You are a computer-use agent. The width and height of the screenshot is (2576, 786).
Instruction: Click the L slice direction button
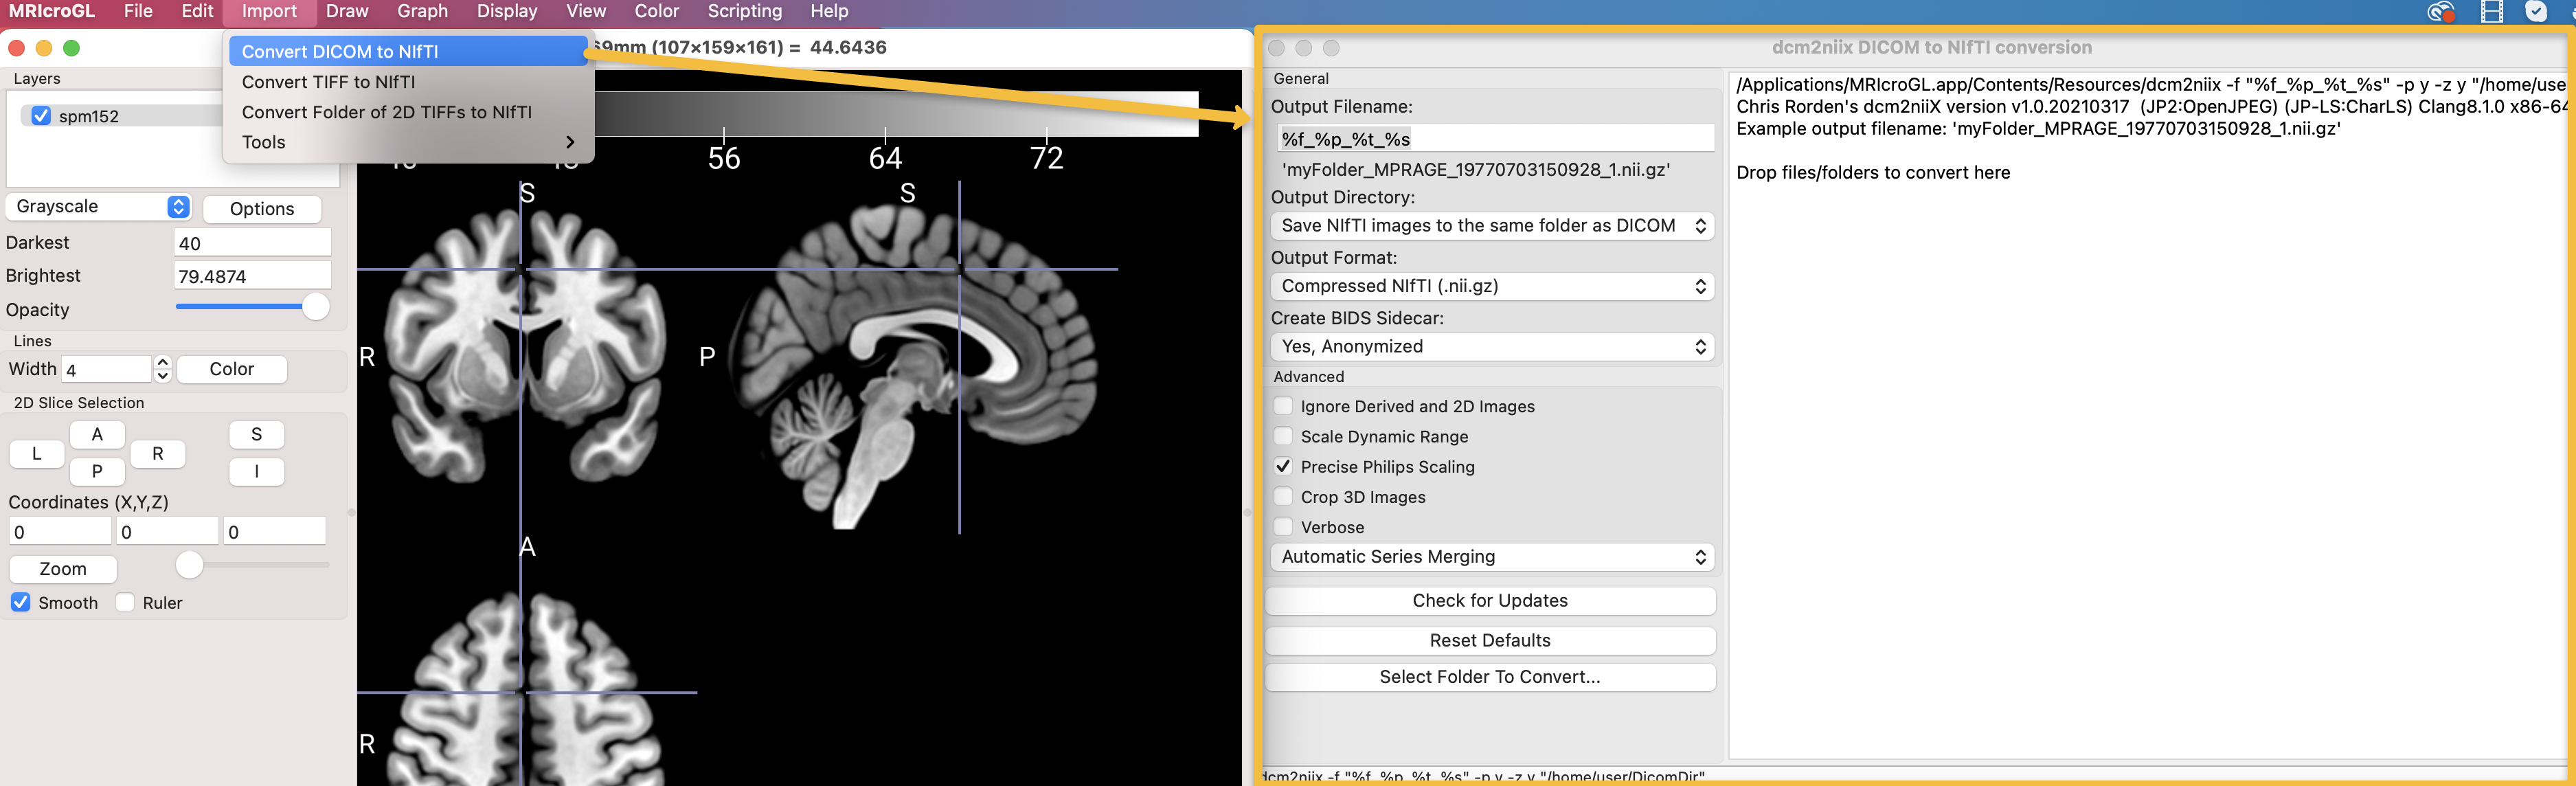[x=37, y=454]
